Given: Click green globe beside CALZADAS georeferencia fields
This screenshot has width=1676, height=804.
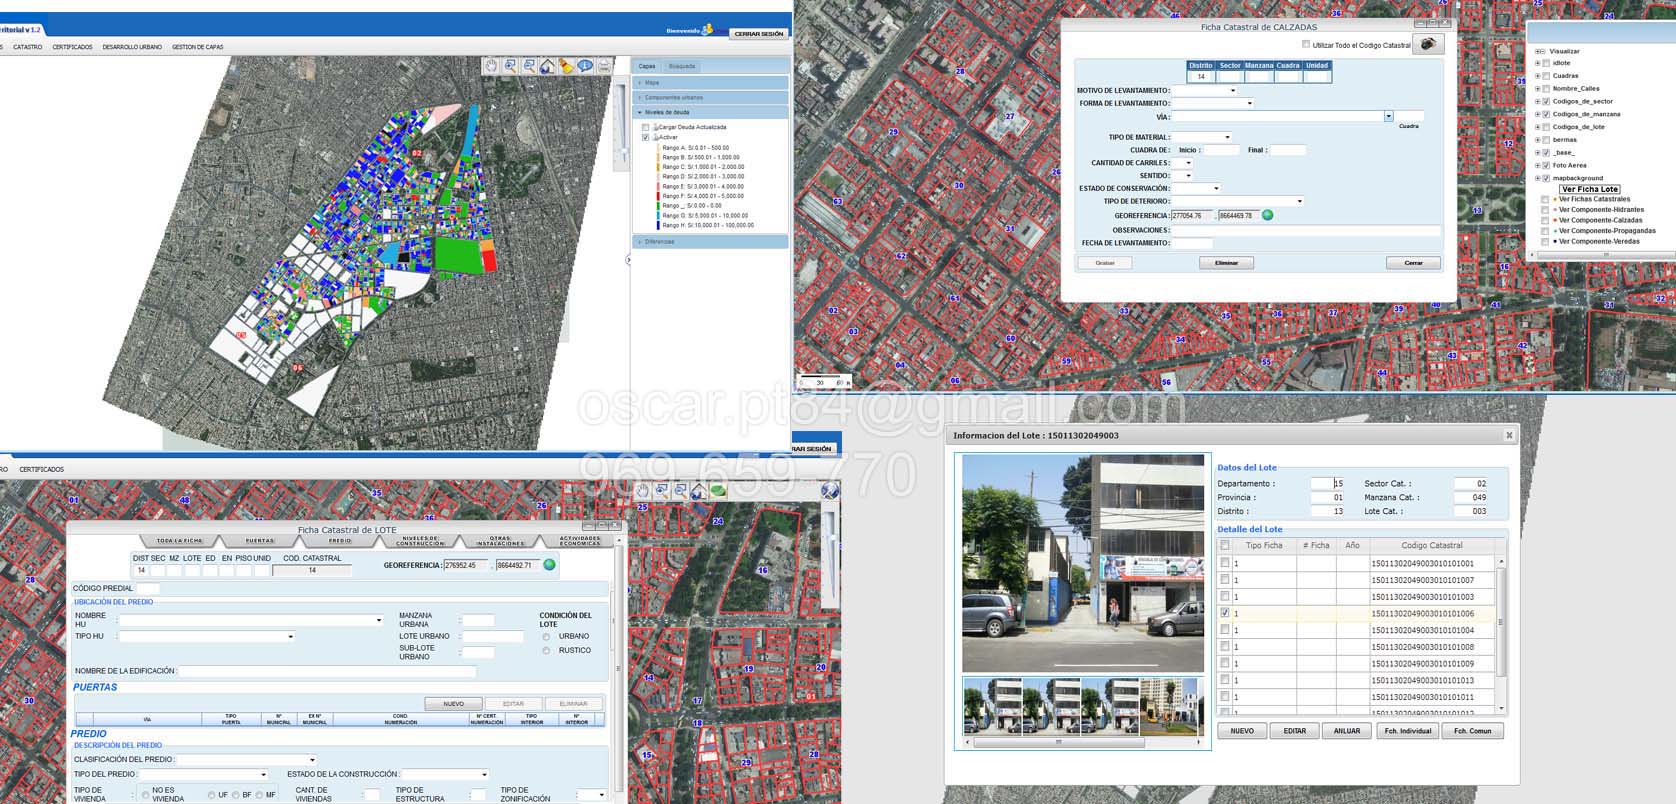Looking at the screenshot, I should point(1268,215).
